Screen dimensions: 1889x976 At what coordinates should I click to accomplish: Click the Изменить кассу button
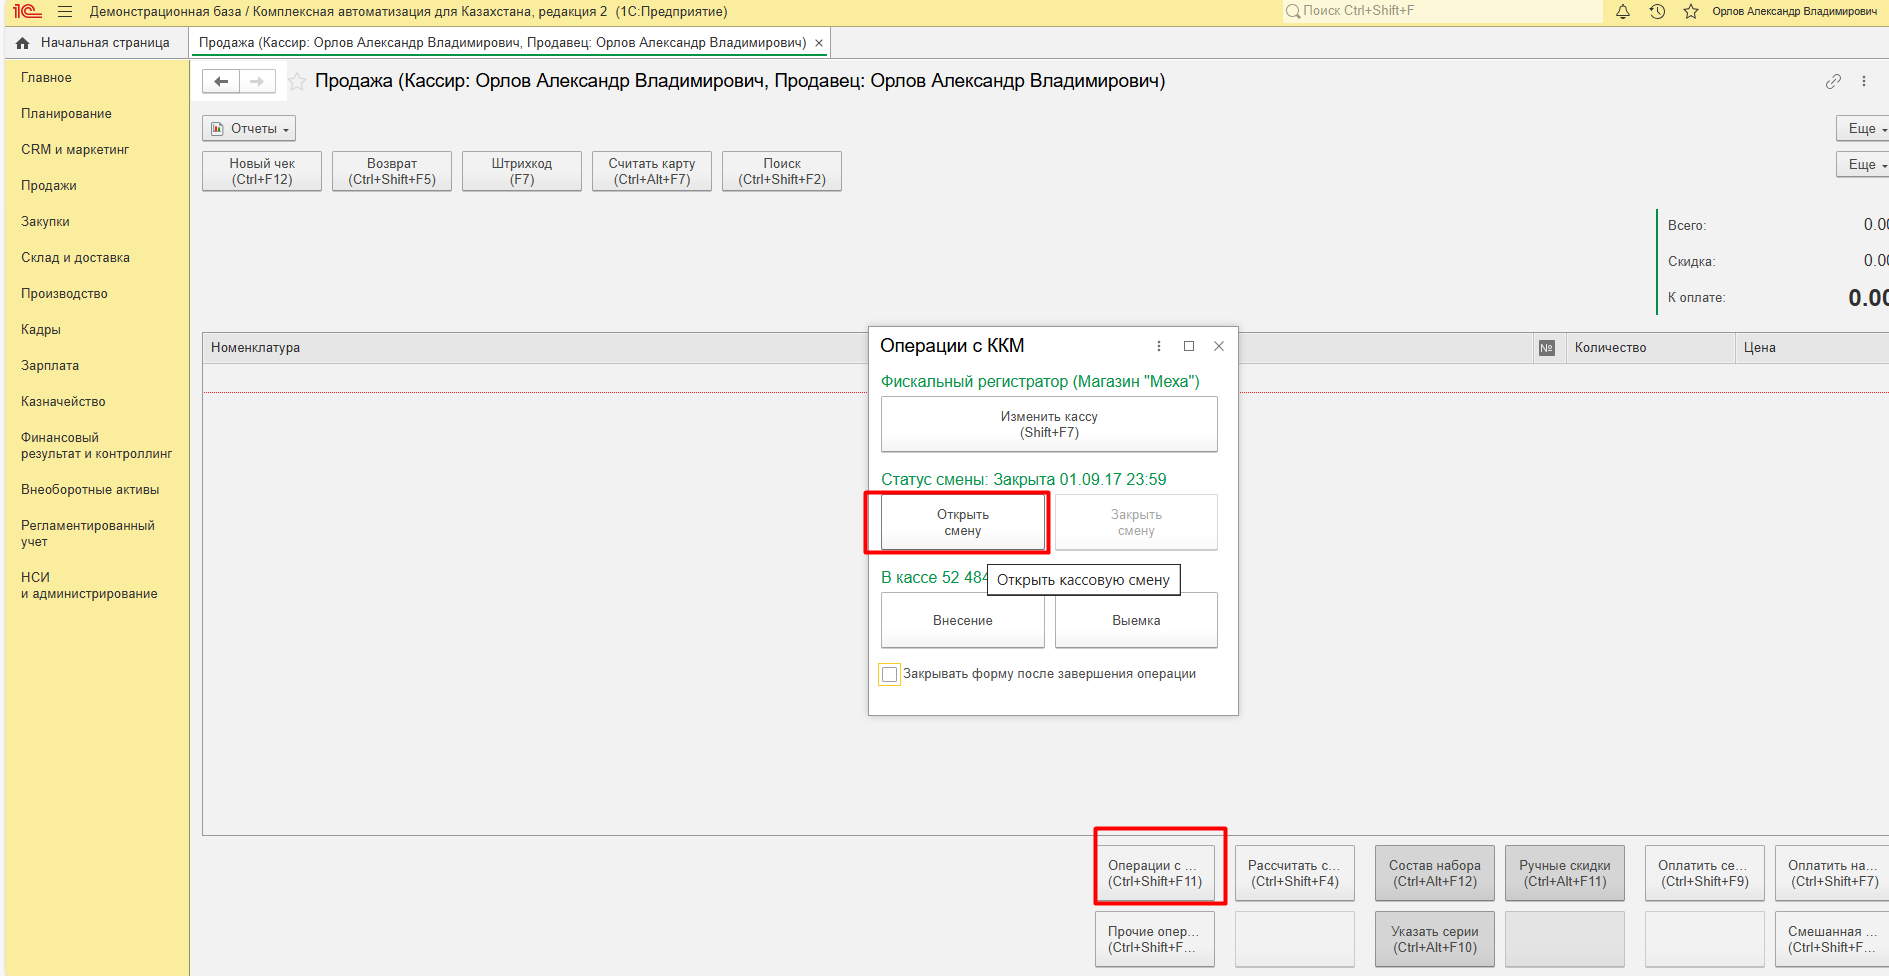point(1049,425)
